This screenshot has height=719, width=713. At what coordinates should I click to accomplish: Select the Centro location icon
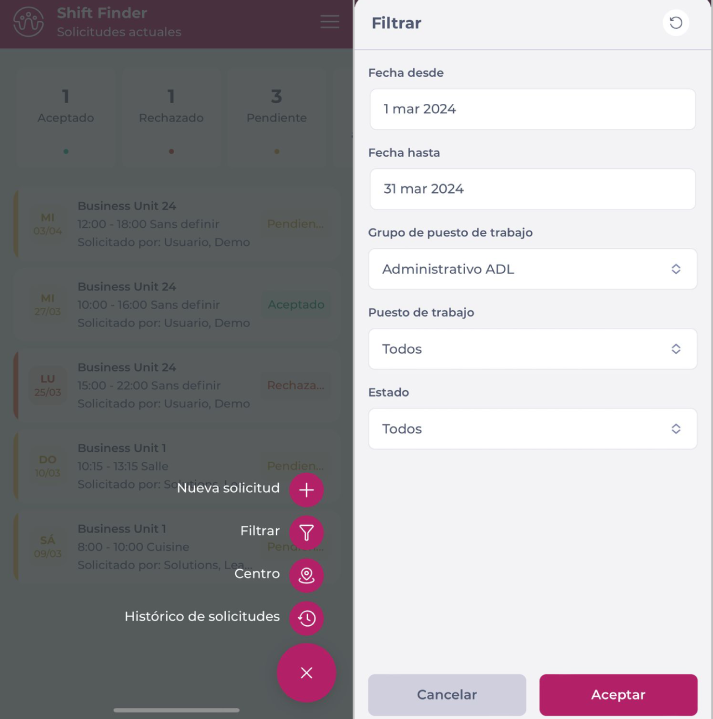pos(306,575)
